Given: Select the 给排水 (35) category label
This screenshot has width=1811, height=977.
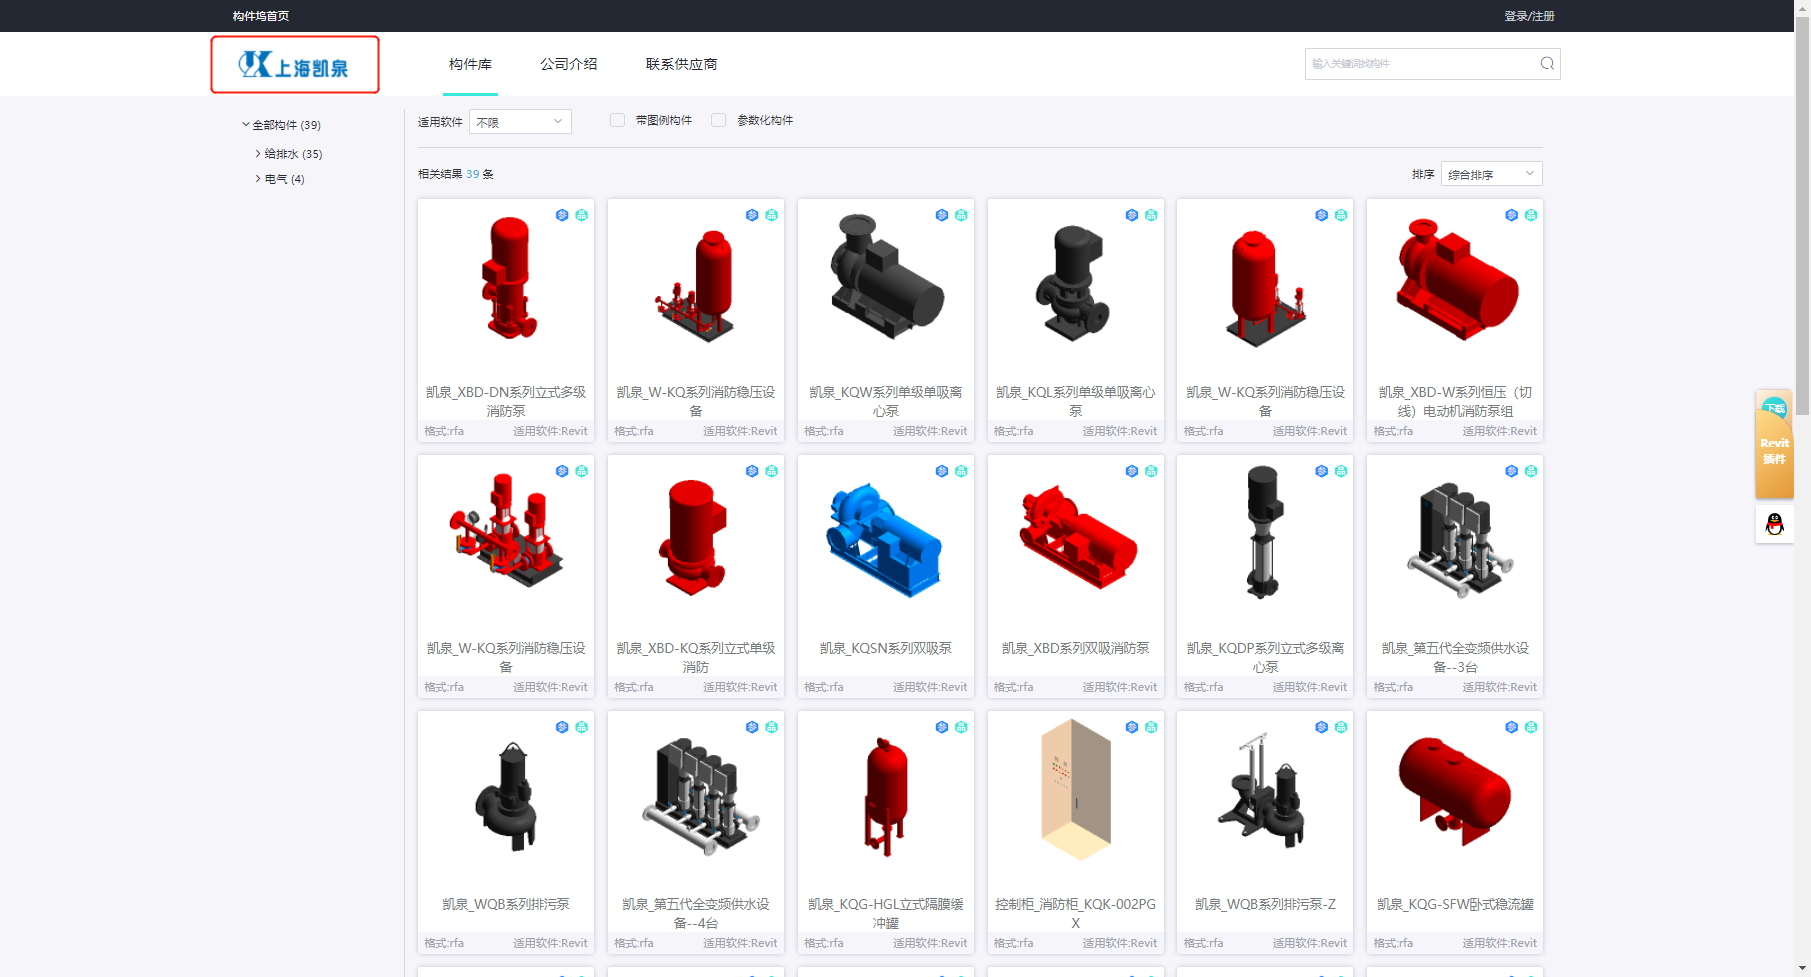Looking at the screenshot, I should (x=293, y=154).
